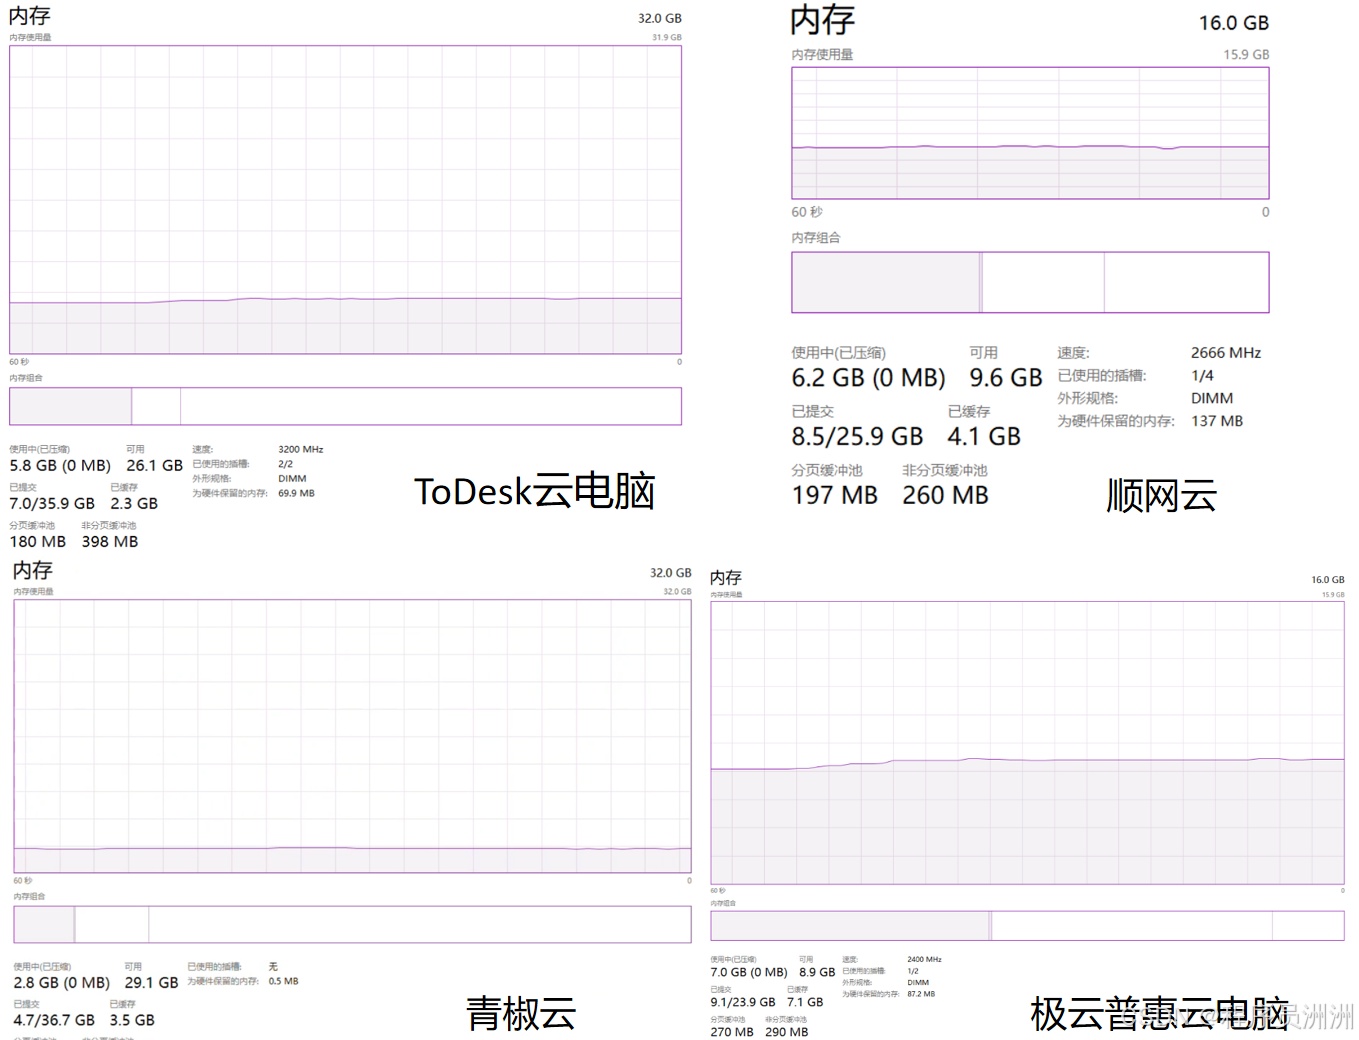Click the memory composition bar above 2666 MHz
This screenshot has width=1359, height=1040.
[1030, 282]
